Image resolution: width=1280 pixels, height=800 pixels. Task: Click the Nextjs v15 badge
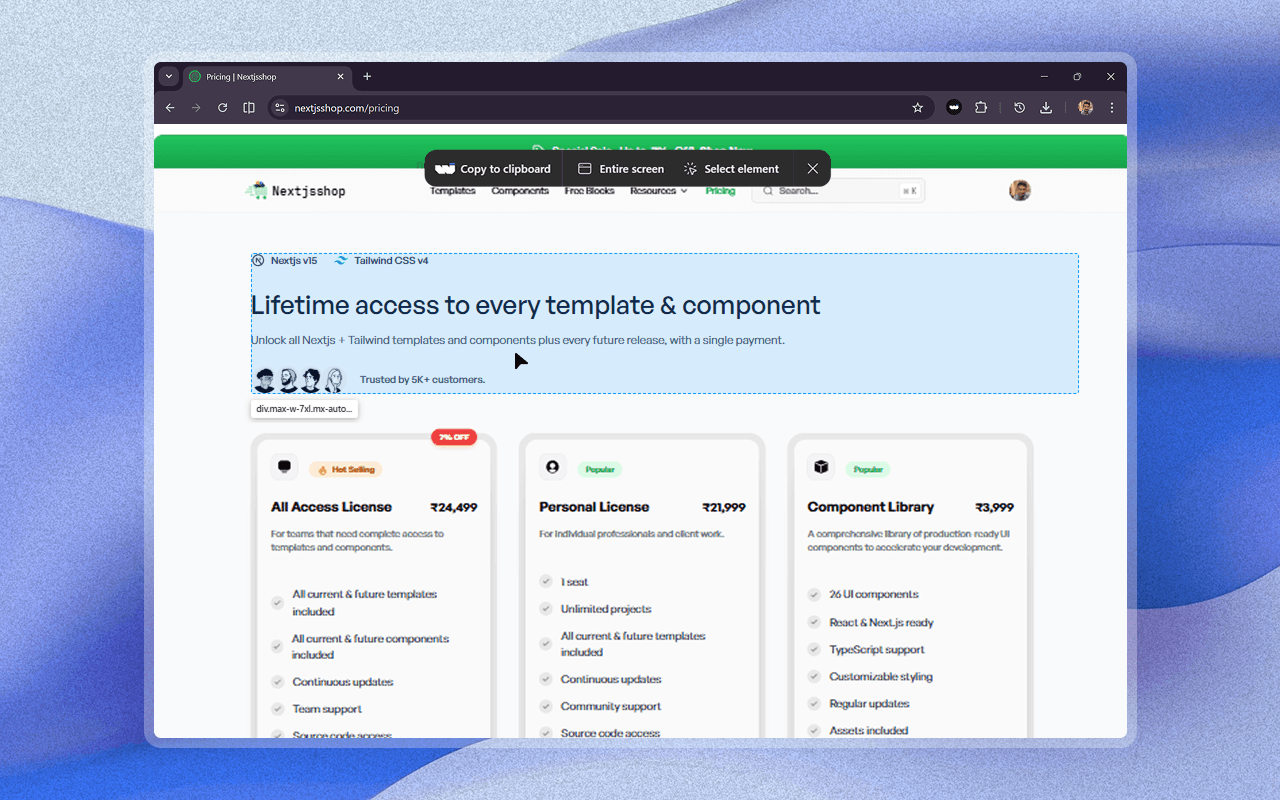click(x=285, y=261)
